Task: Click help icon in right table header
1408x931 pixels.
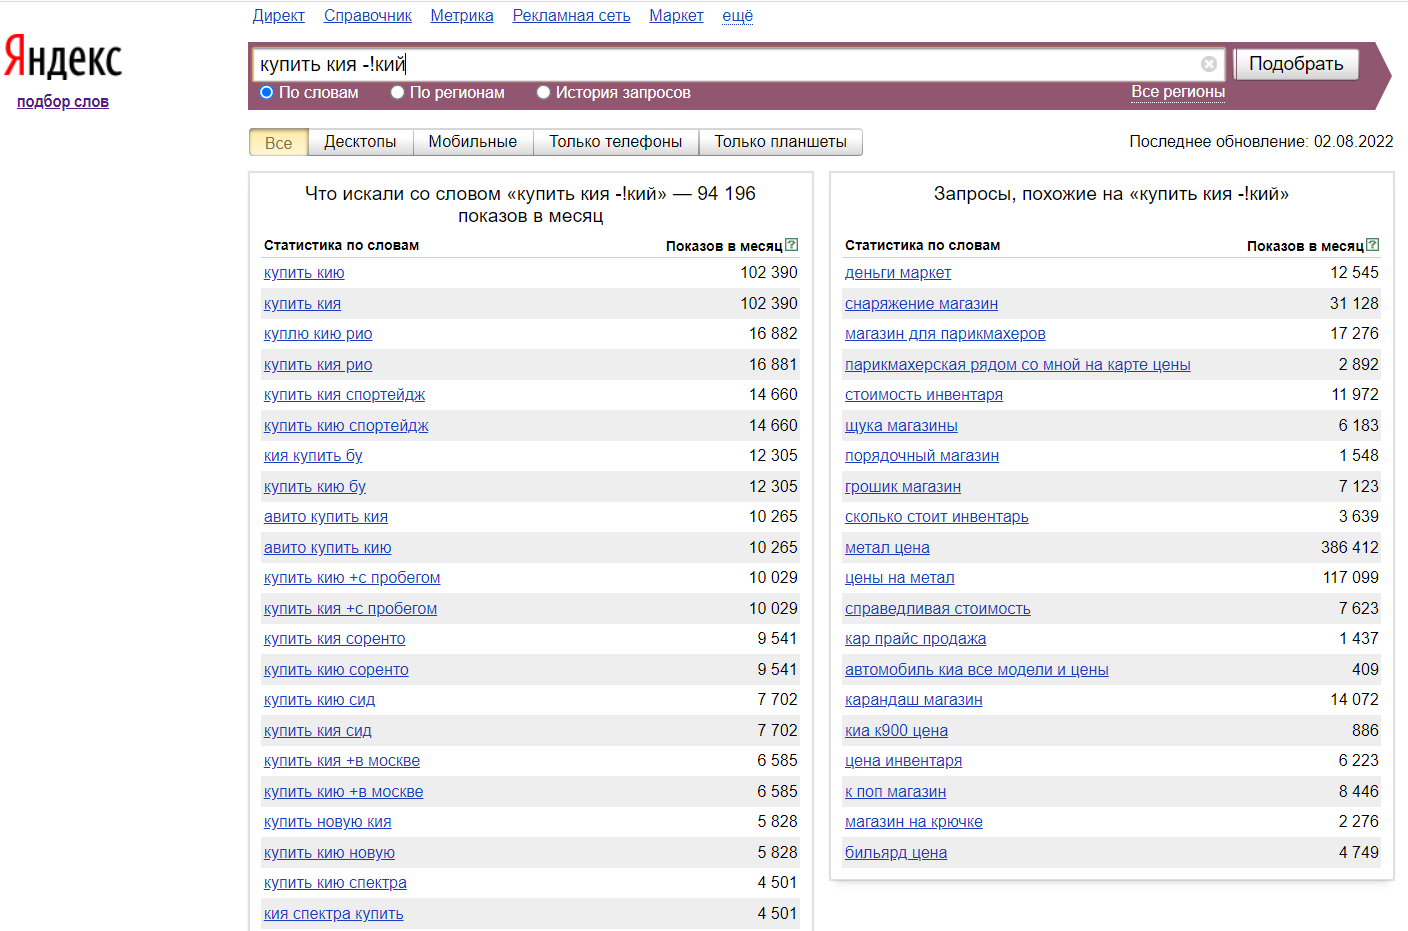Action: coord(1373,245)
